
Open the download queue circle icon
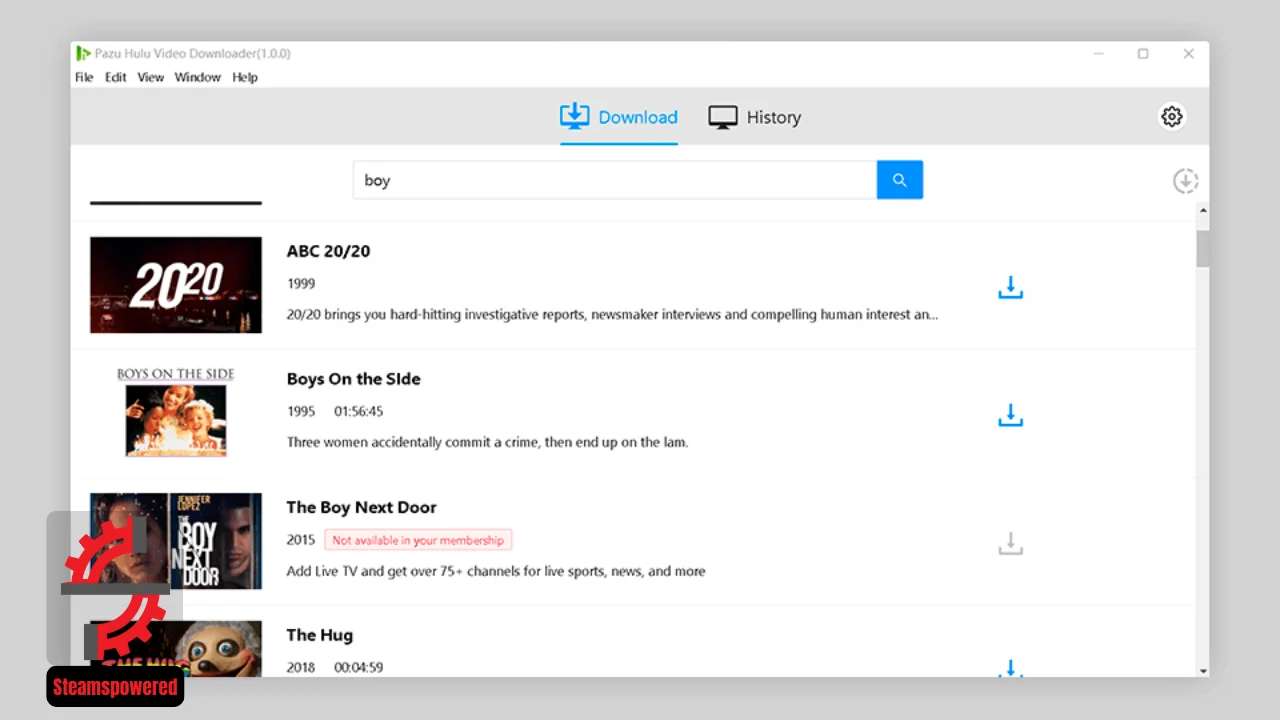tap(1186, 181)
